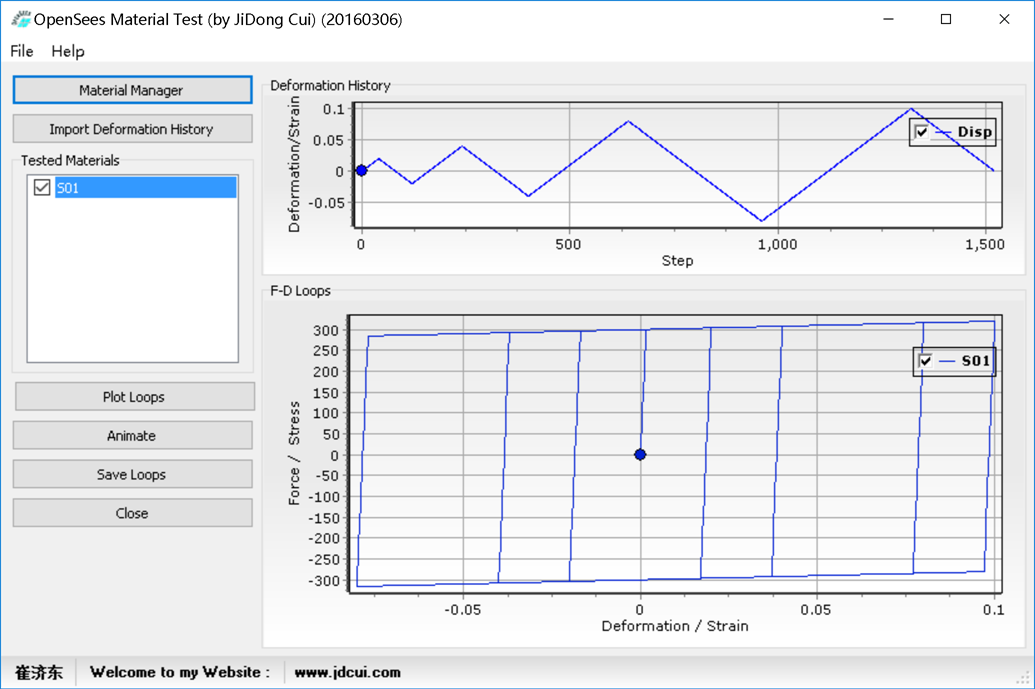Click the -300 tick label on Force axis

point(323,581)
